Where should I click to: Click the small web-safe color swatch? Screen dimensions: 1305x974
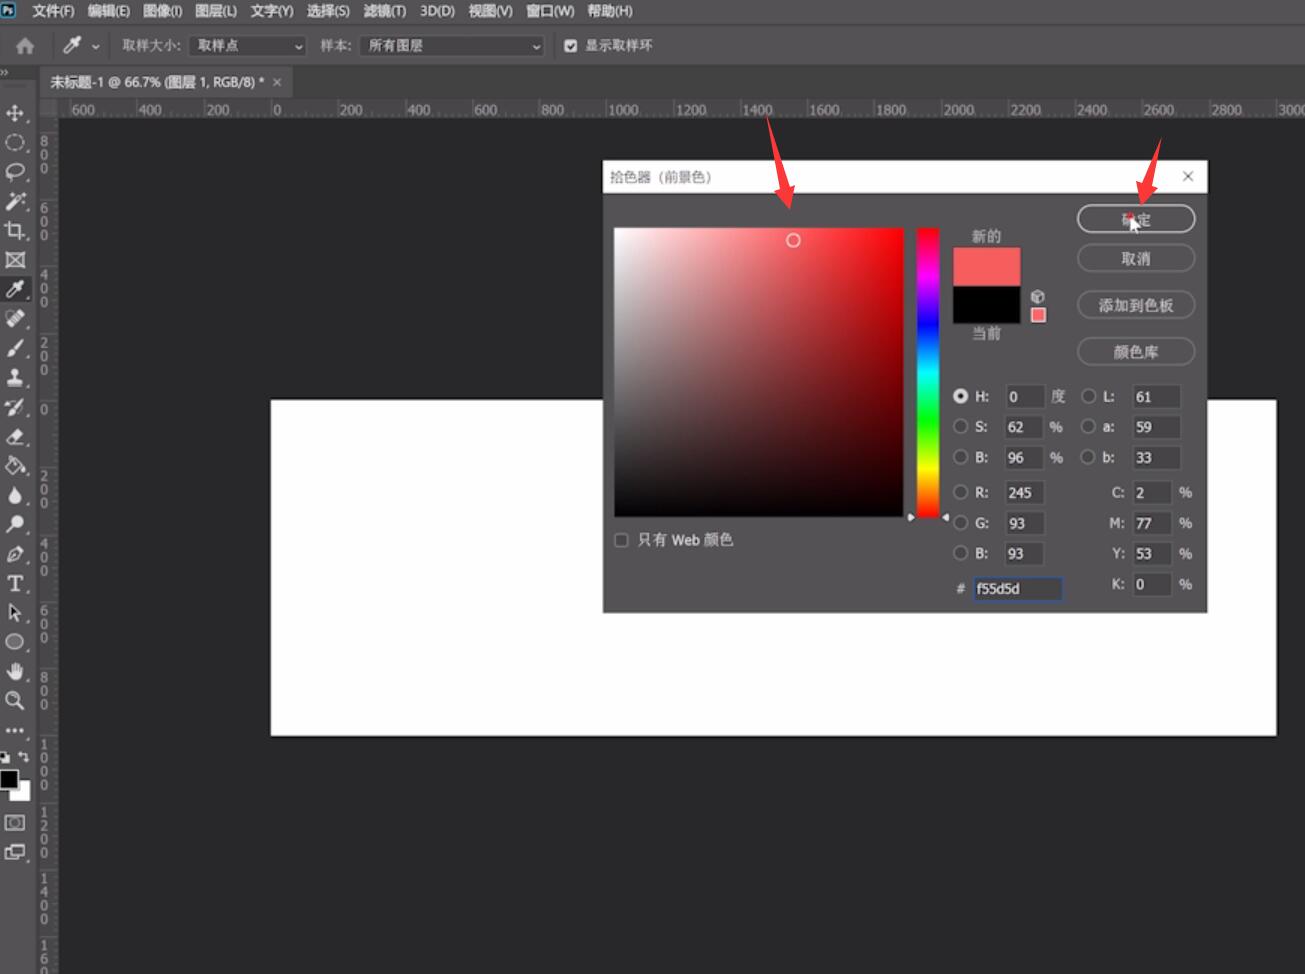[1038, 315]
